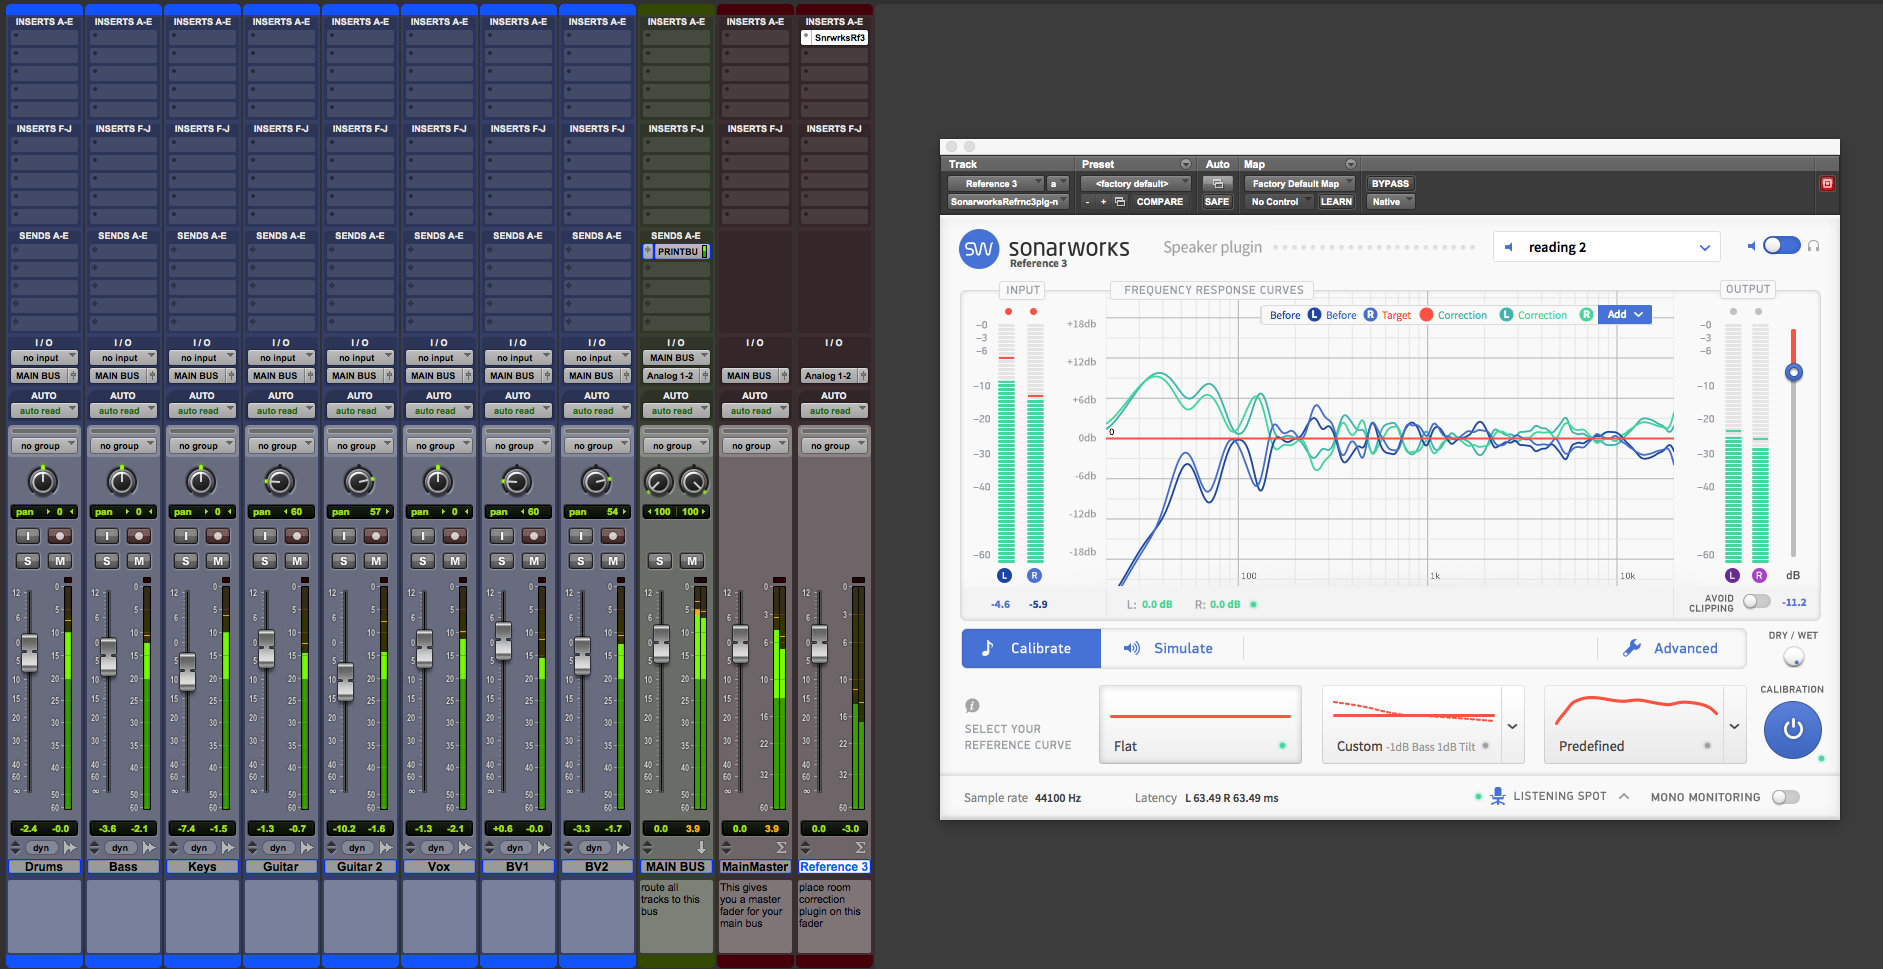Toggle the speaker/headphone switch
Image resolution: width=1883 pixels, height=969 pixels.
click(1781, 246)
